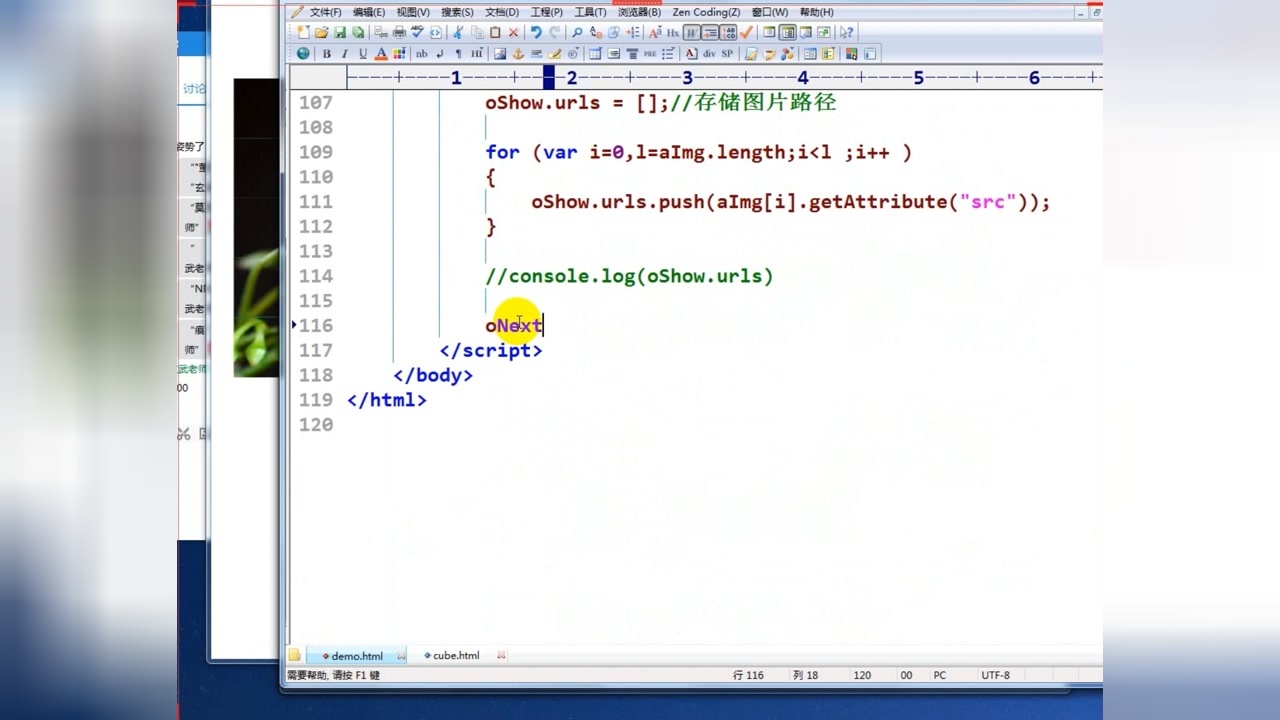Apply underline HTML tag
The image size is (1280, 720).
(363, 54)
